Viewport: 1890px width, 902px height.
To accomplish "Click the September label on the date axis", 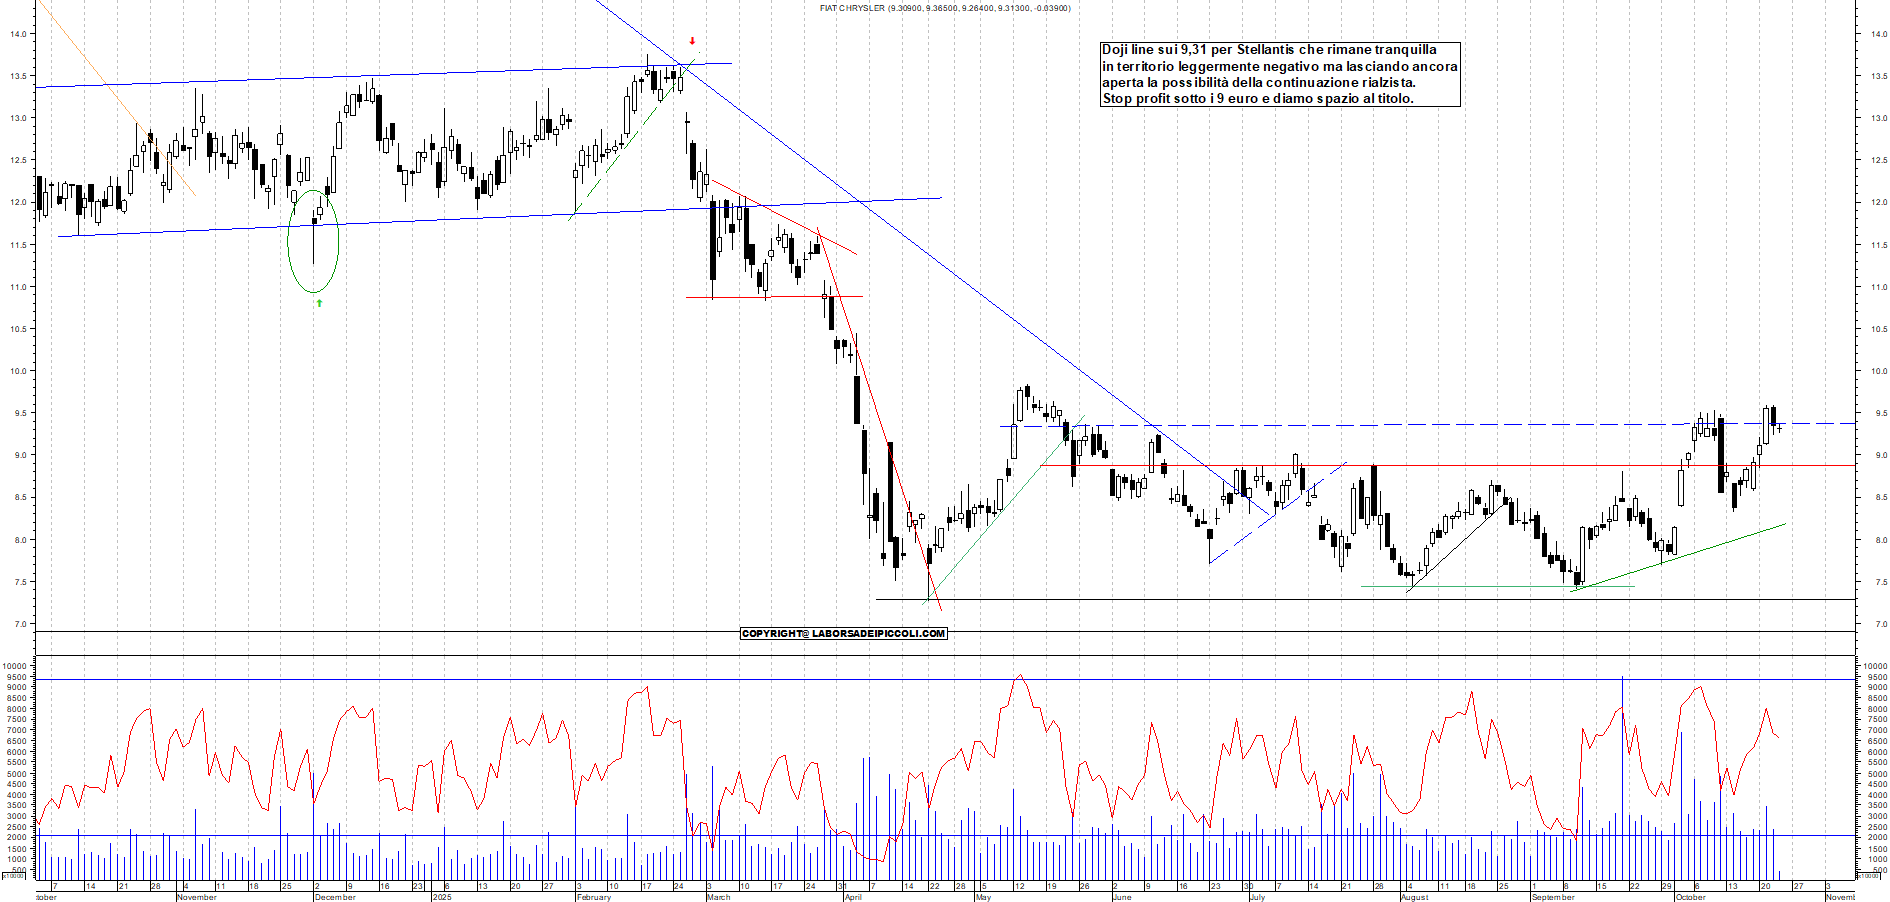I will click(1553, 897).
